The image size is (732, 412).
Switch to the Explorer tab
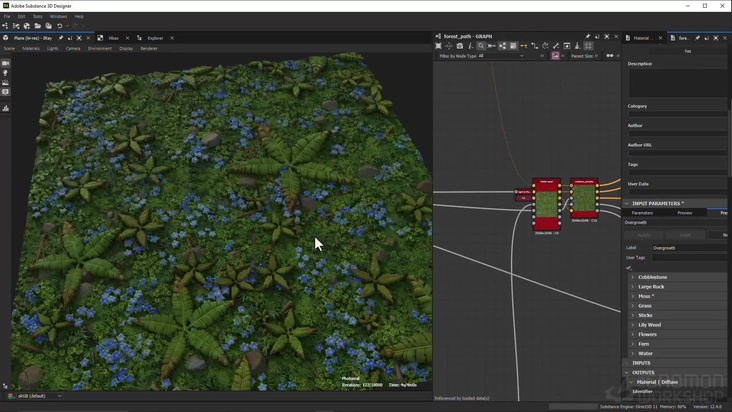tap(155, 38)
